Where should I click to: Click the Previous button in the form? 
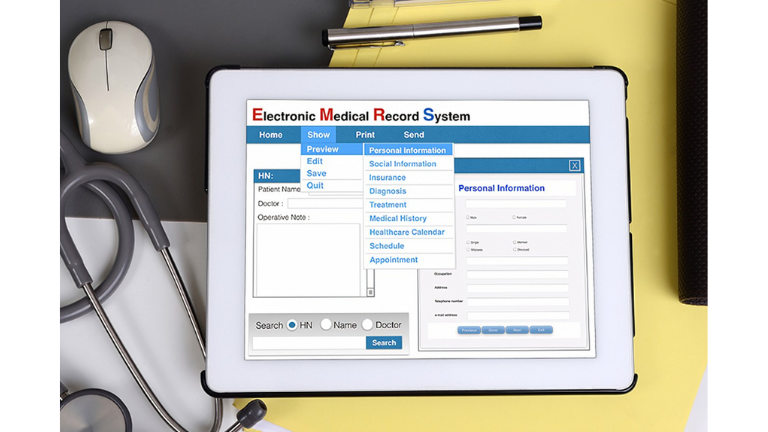coord(468,329)
